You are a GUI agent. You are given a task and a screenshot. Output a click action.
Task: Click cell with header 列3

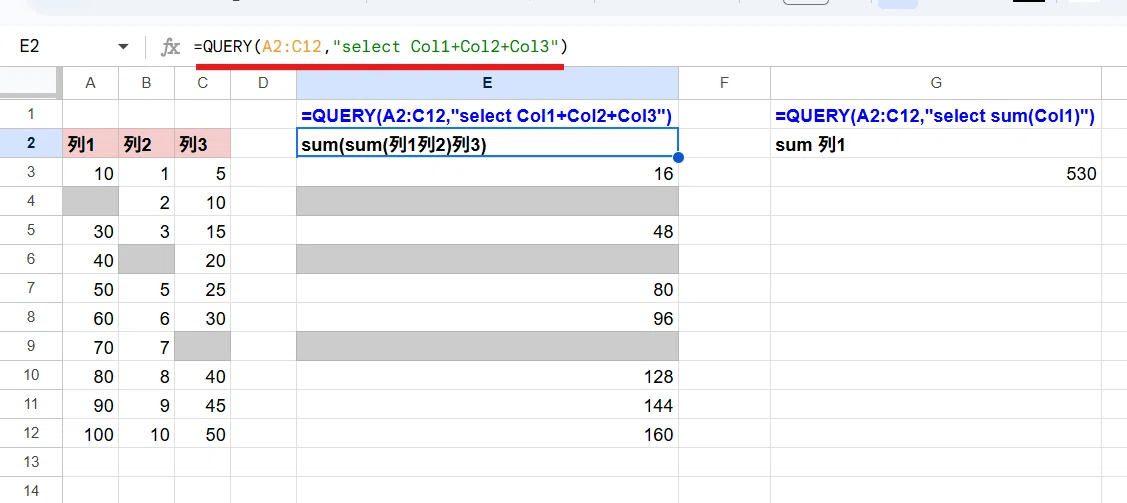[203, 144]
